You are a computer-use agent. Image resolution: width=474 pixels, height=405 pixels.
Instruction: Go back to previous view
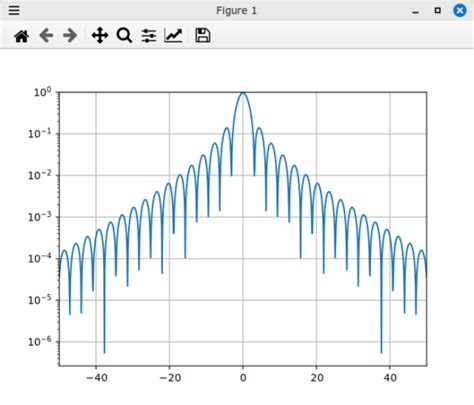click(x=46, y=35)
